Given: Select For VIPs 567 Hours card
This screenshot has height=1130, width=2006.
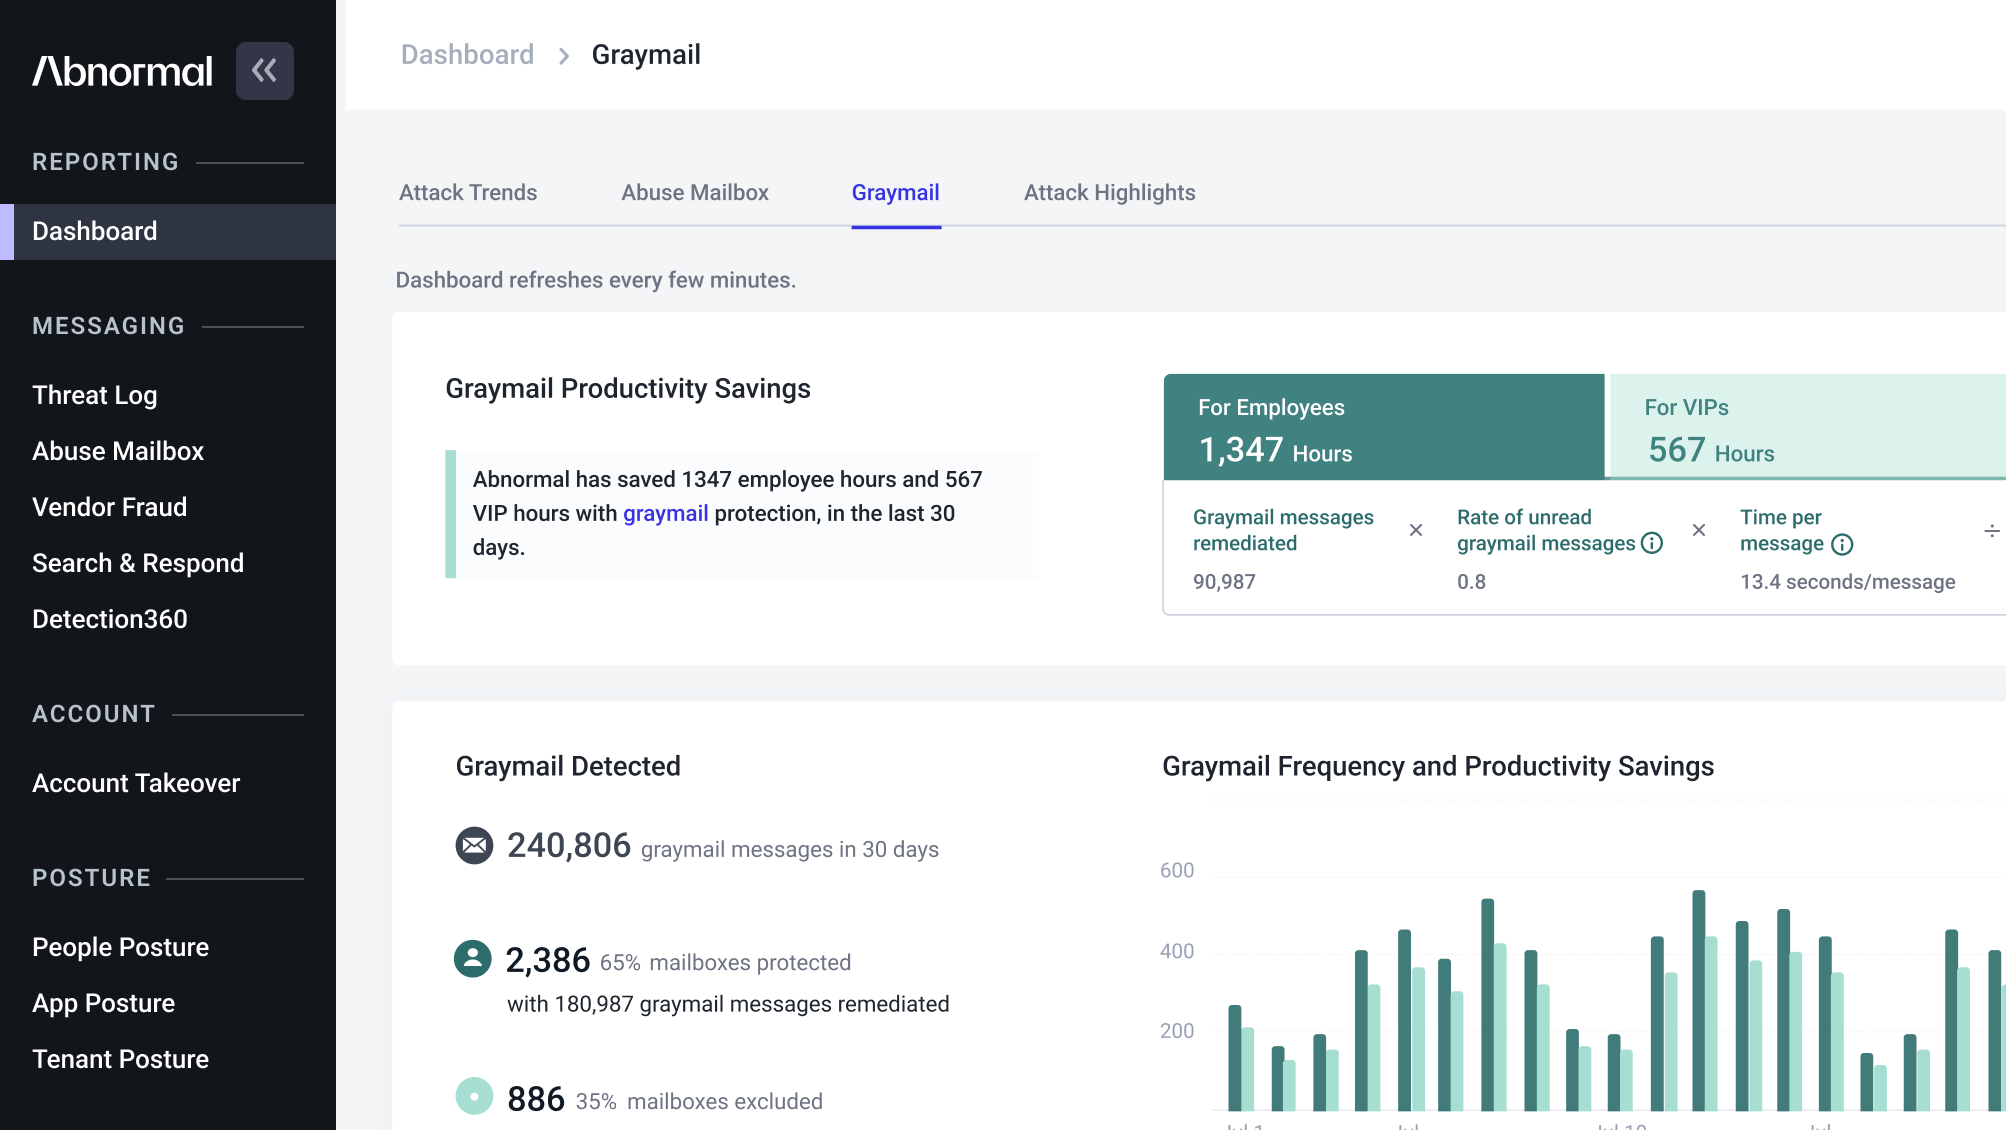Looking at the screenshot, I should click(x=1808, y=427).
